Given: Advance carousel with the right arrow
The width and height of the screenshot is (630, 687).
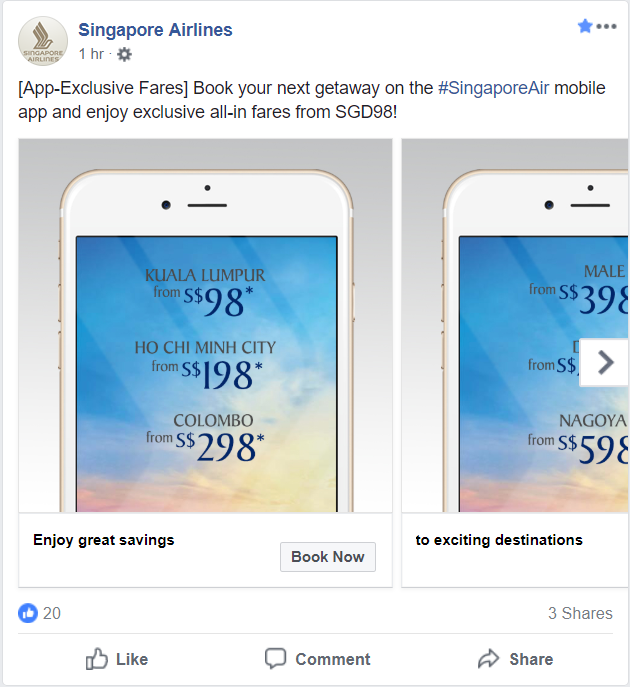Looking at the screenshot, I should [605, 362].
